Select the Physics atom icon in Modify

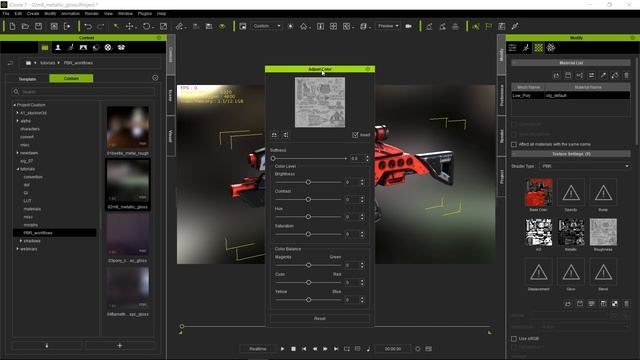pos(551,48)
